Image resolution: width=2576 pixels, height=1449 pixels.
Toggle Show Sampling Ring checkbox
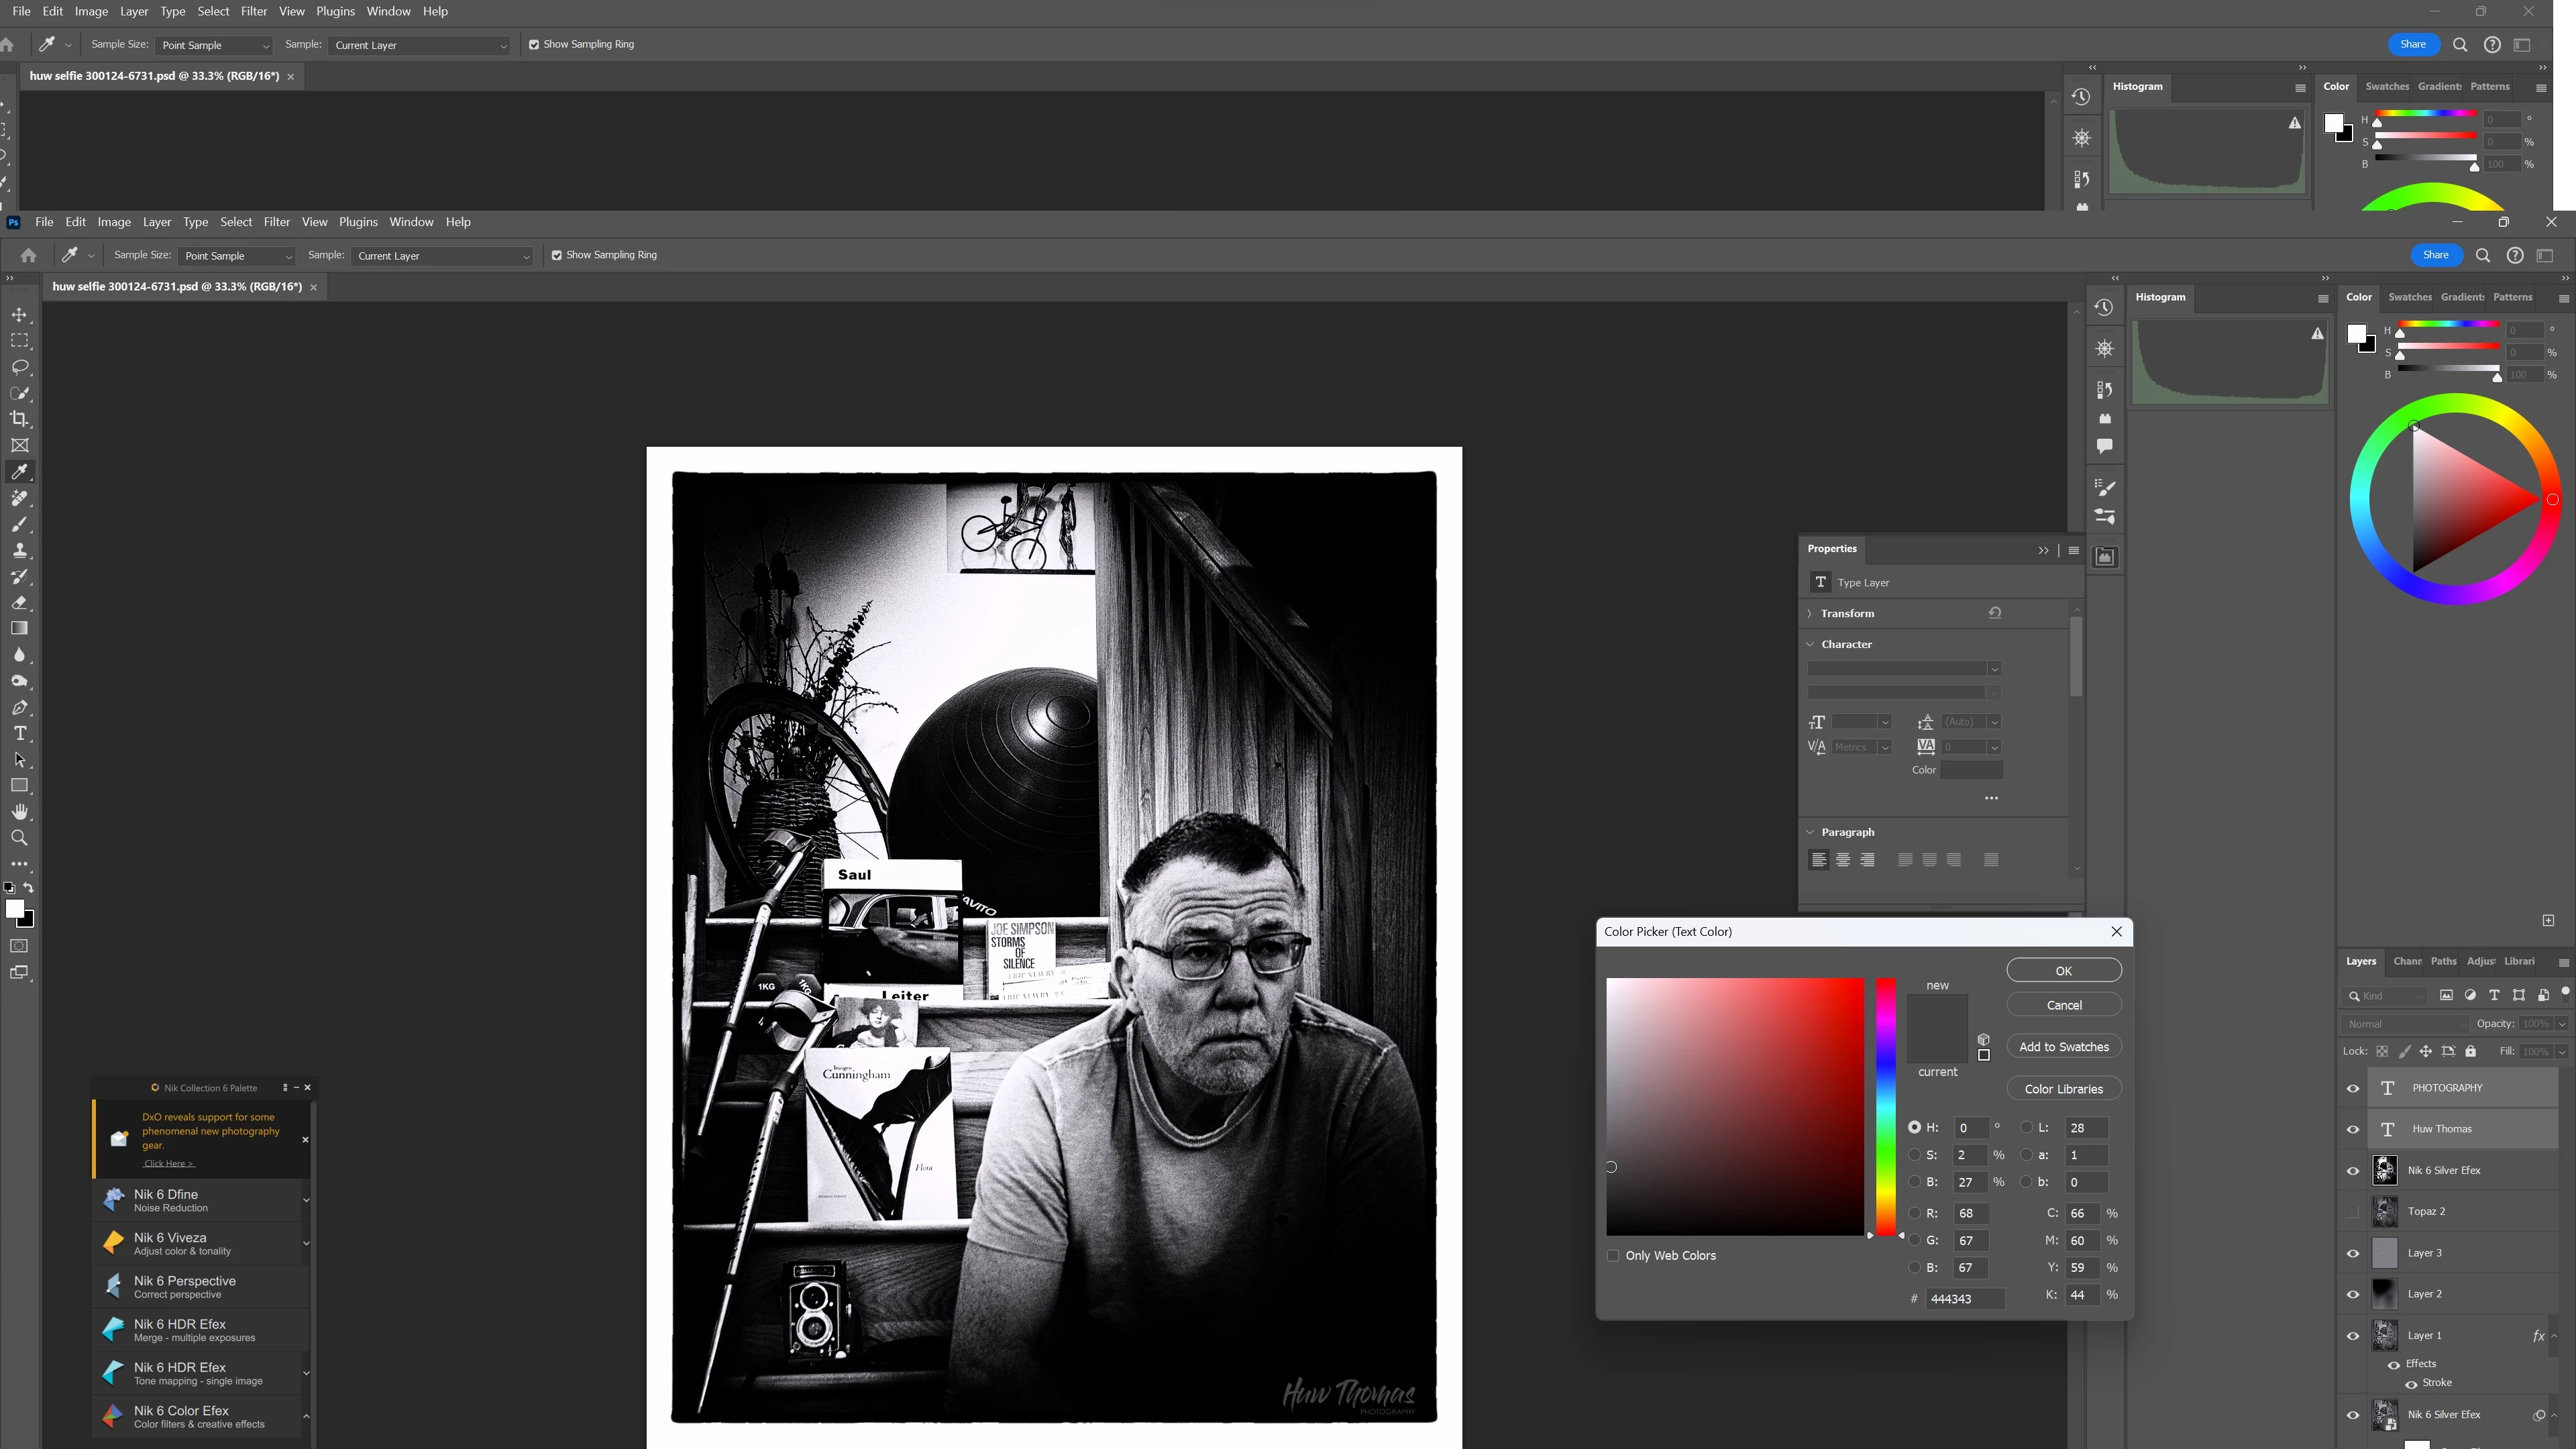click(557, 255)
